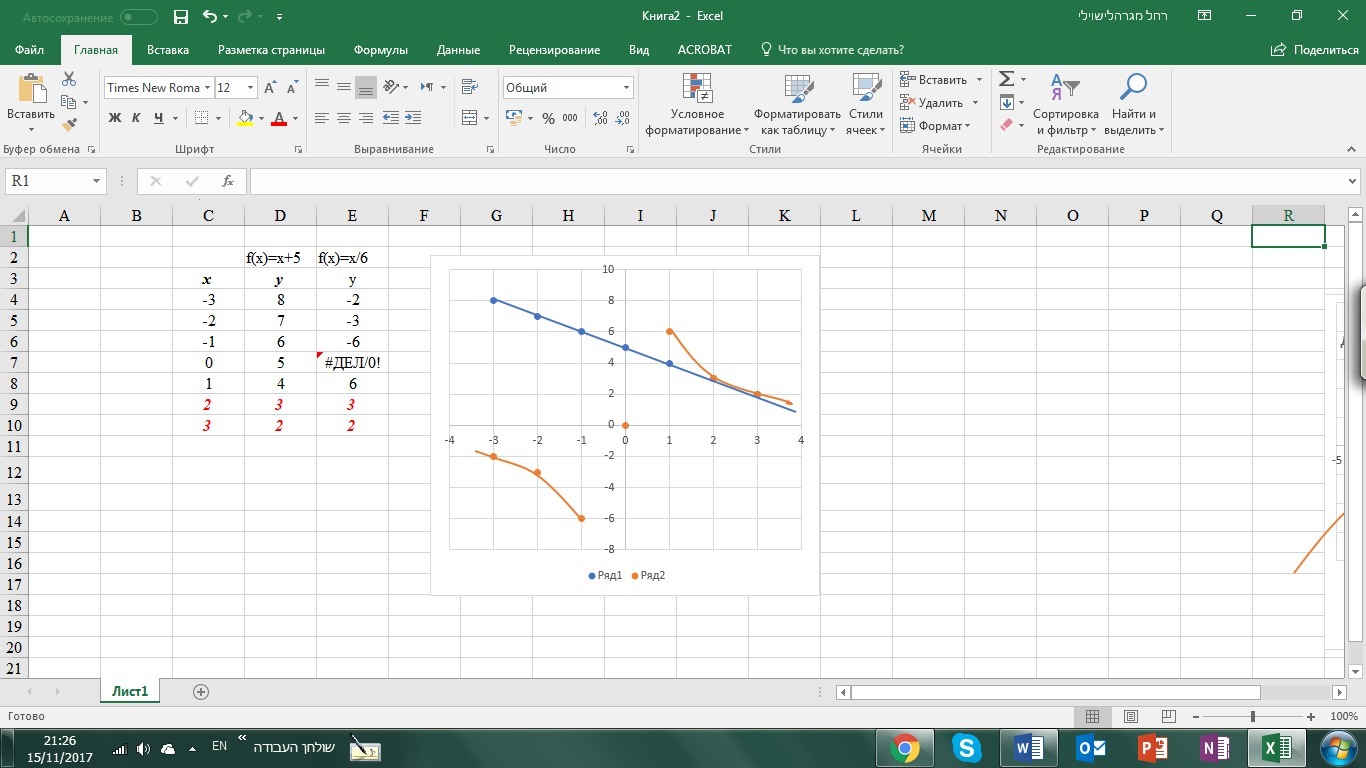Open Google Chrome from the taskbar
Screen dimensions: 1366x768
pos(905,748)
